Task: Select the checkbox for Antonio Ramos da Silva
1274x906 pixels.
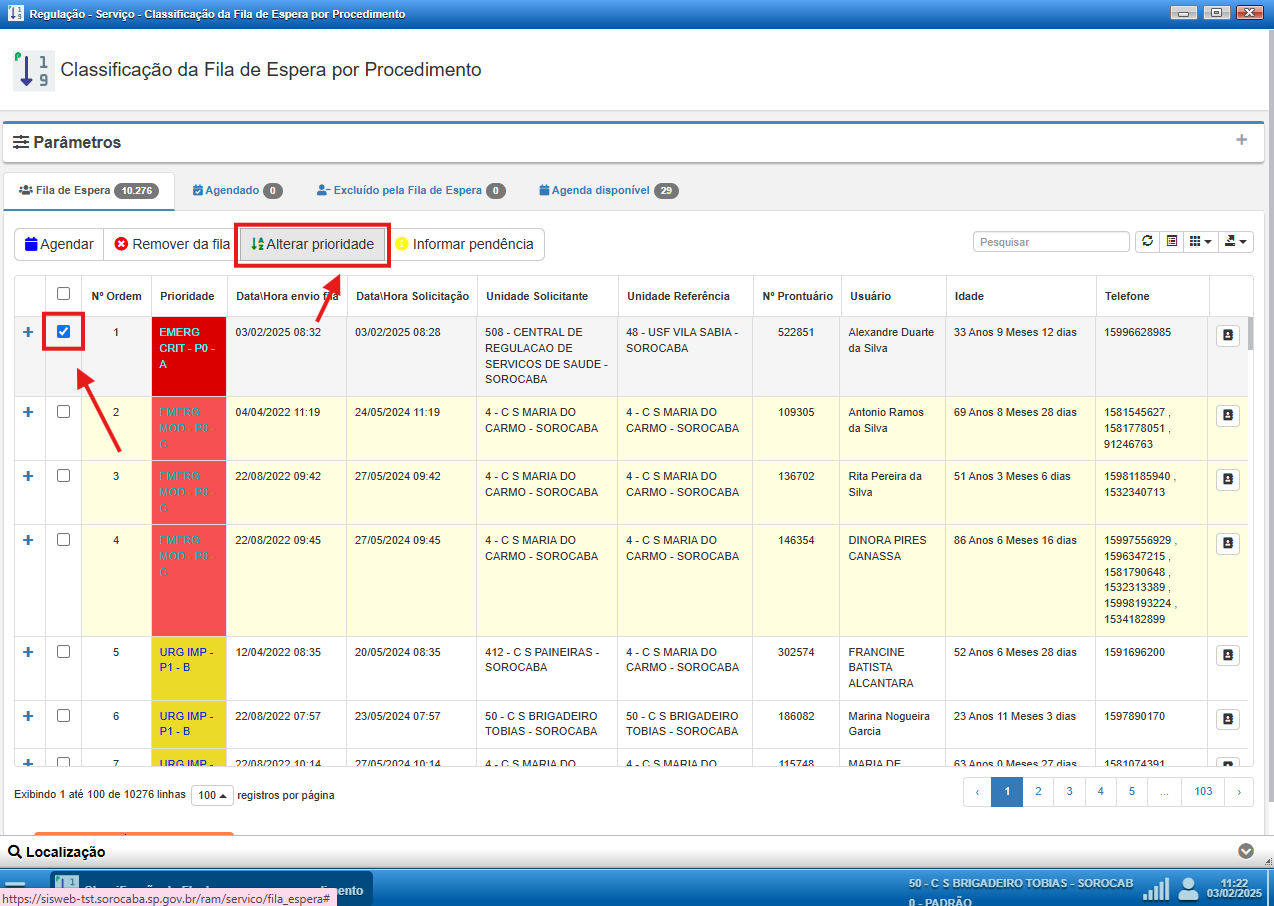Action: point(64,412)
